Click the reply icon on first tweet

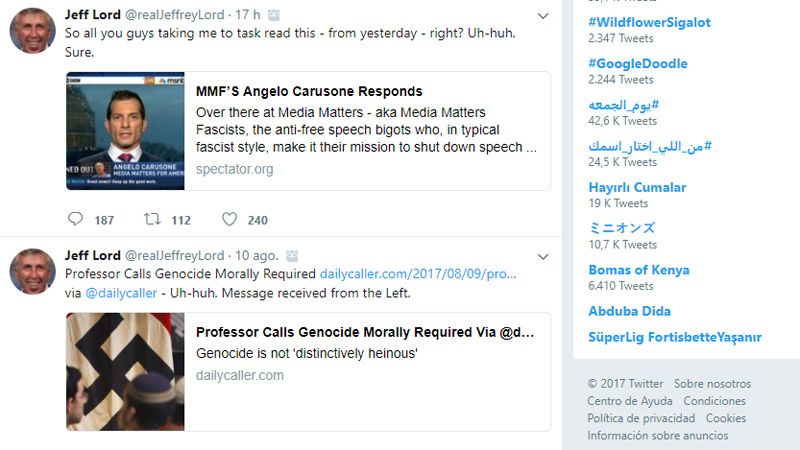tap(76, 219)
